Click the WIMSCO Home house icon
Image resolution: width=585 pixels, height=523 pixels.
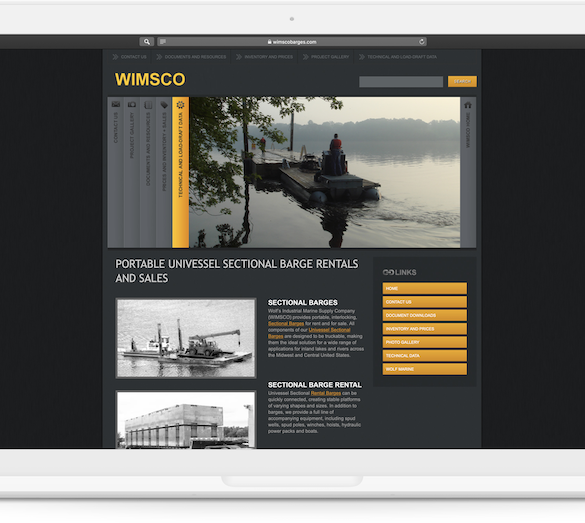click(x=468, y=105)
